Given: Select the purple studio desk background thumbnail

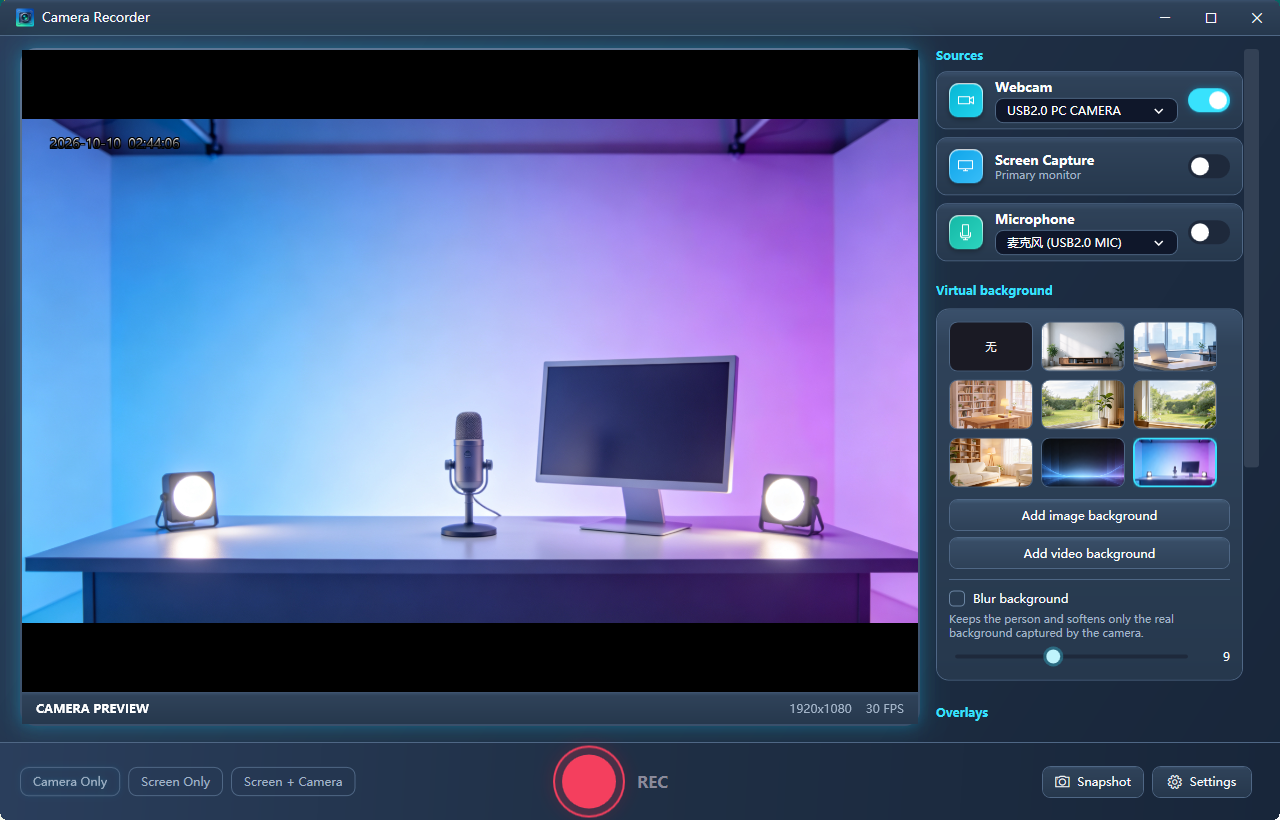Looking at the screenshot, I should pyautogui.click(x=1175, y=463).
